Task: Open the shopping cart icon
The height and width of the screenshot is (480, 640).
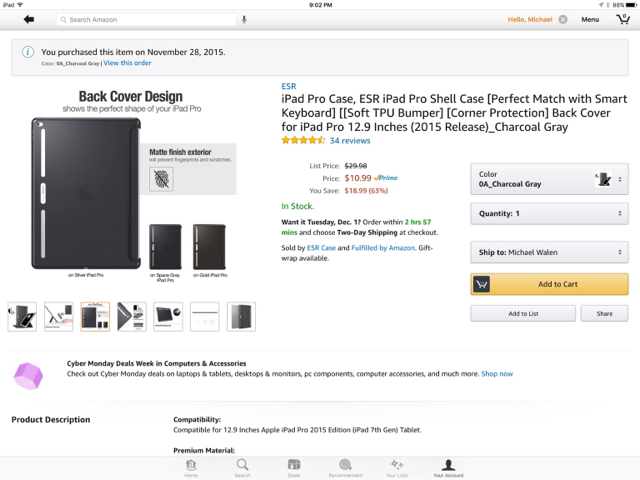Action: [x=622, y=19]
